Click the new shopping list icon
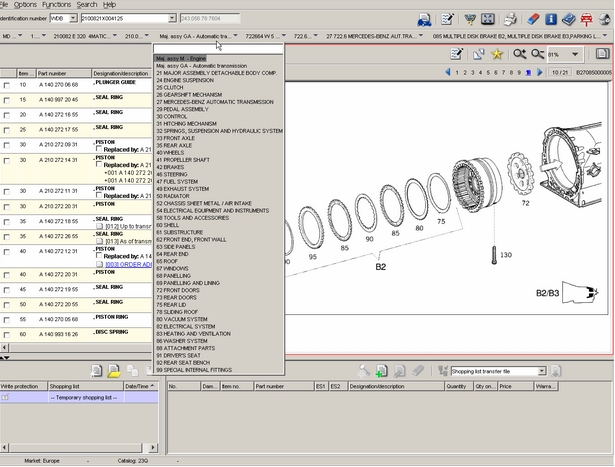 pyautogui.click(x=96, y=371)
